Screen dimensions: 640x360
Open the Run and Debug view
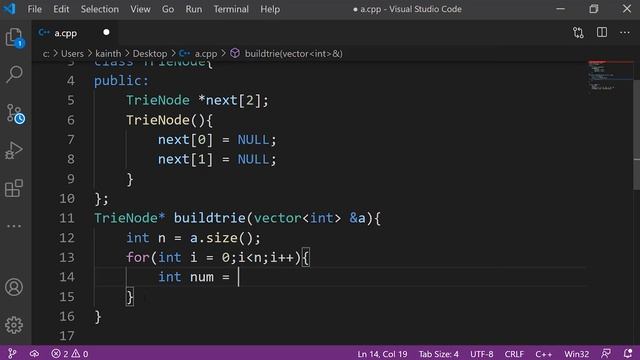[x=14, y=151]
